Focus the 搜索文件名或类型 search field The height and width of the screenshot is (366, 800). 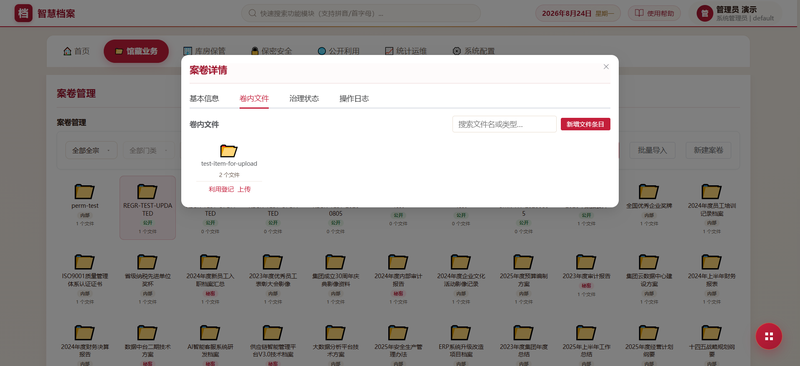click(504, 124)
